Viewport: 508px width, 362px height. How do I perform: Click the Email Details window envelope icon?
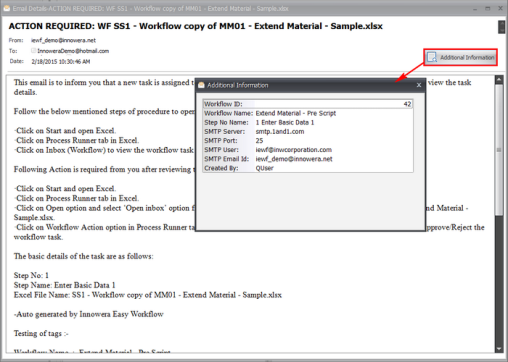pos(6,8)
